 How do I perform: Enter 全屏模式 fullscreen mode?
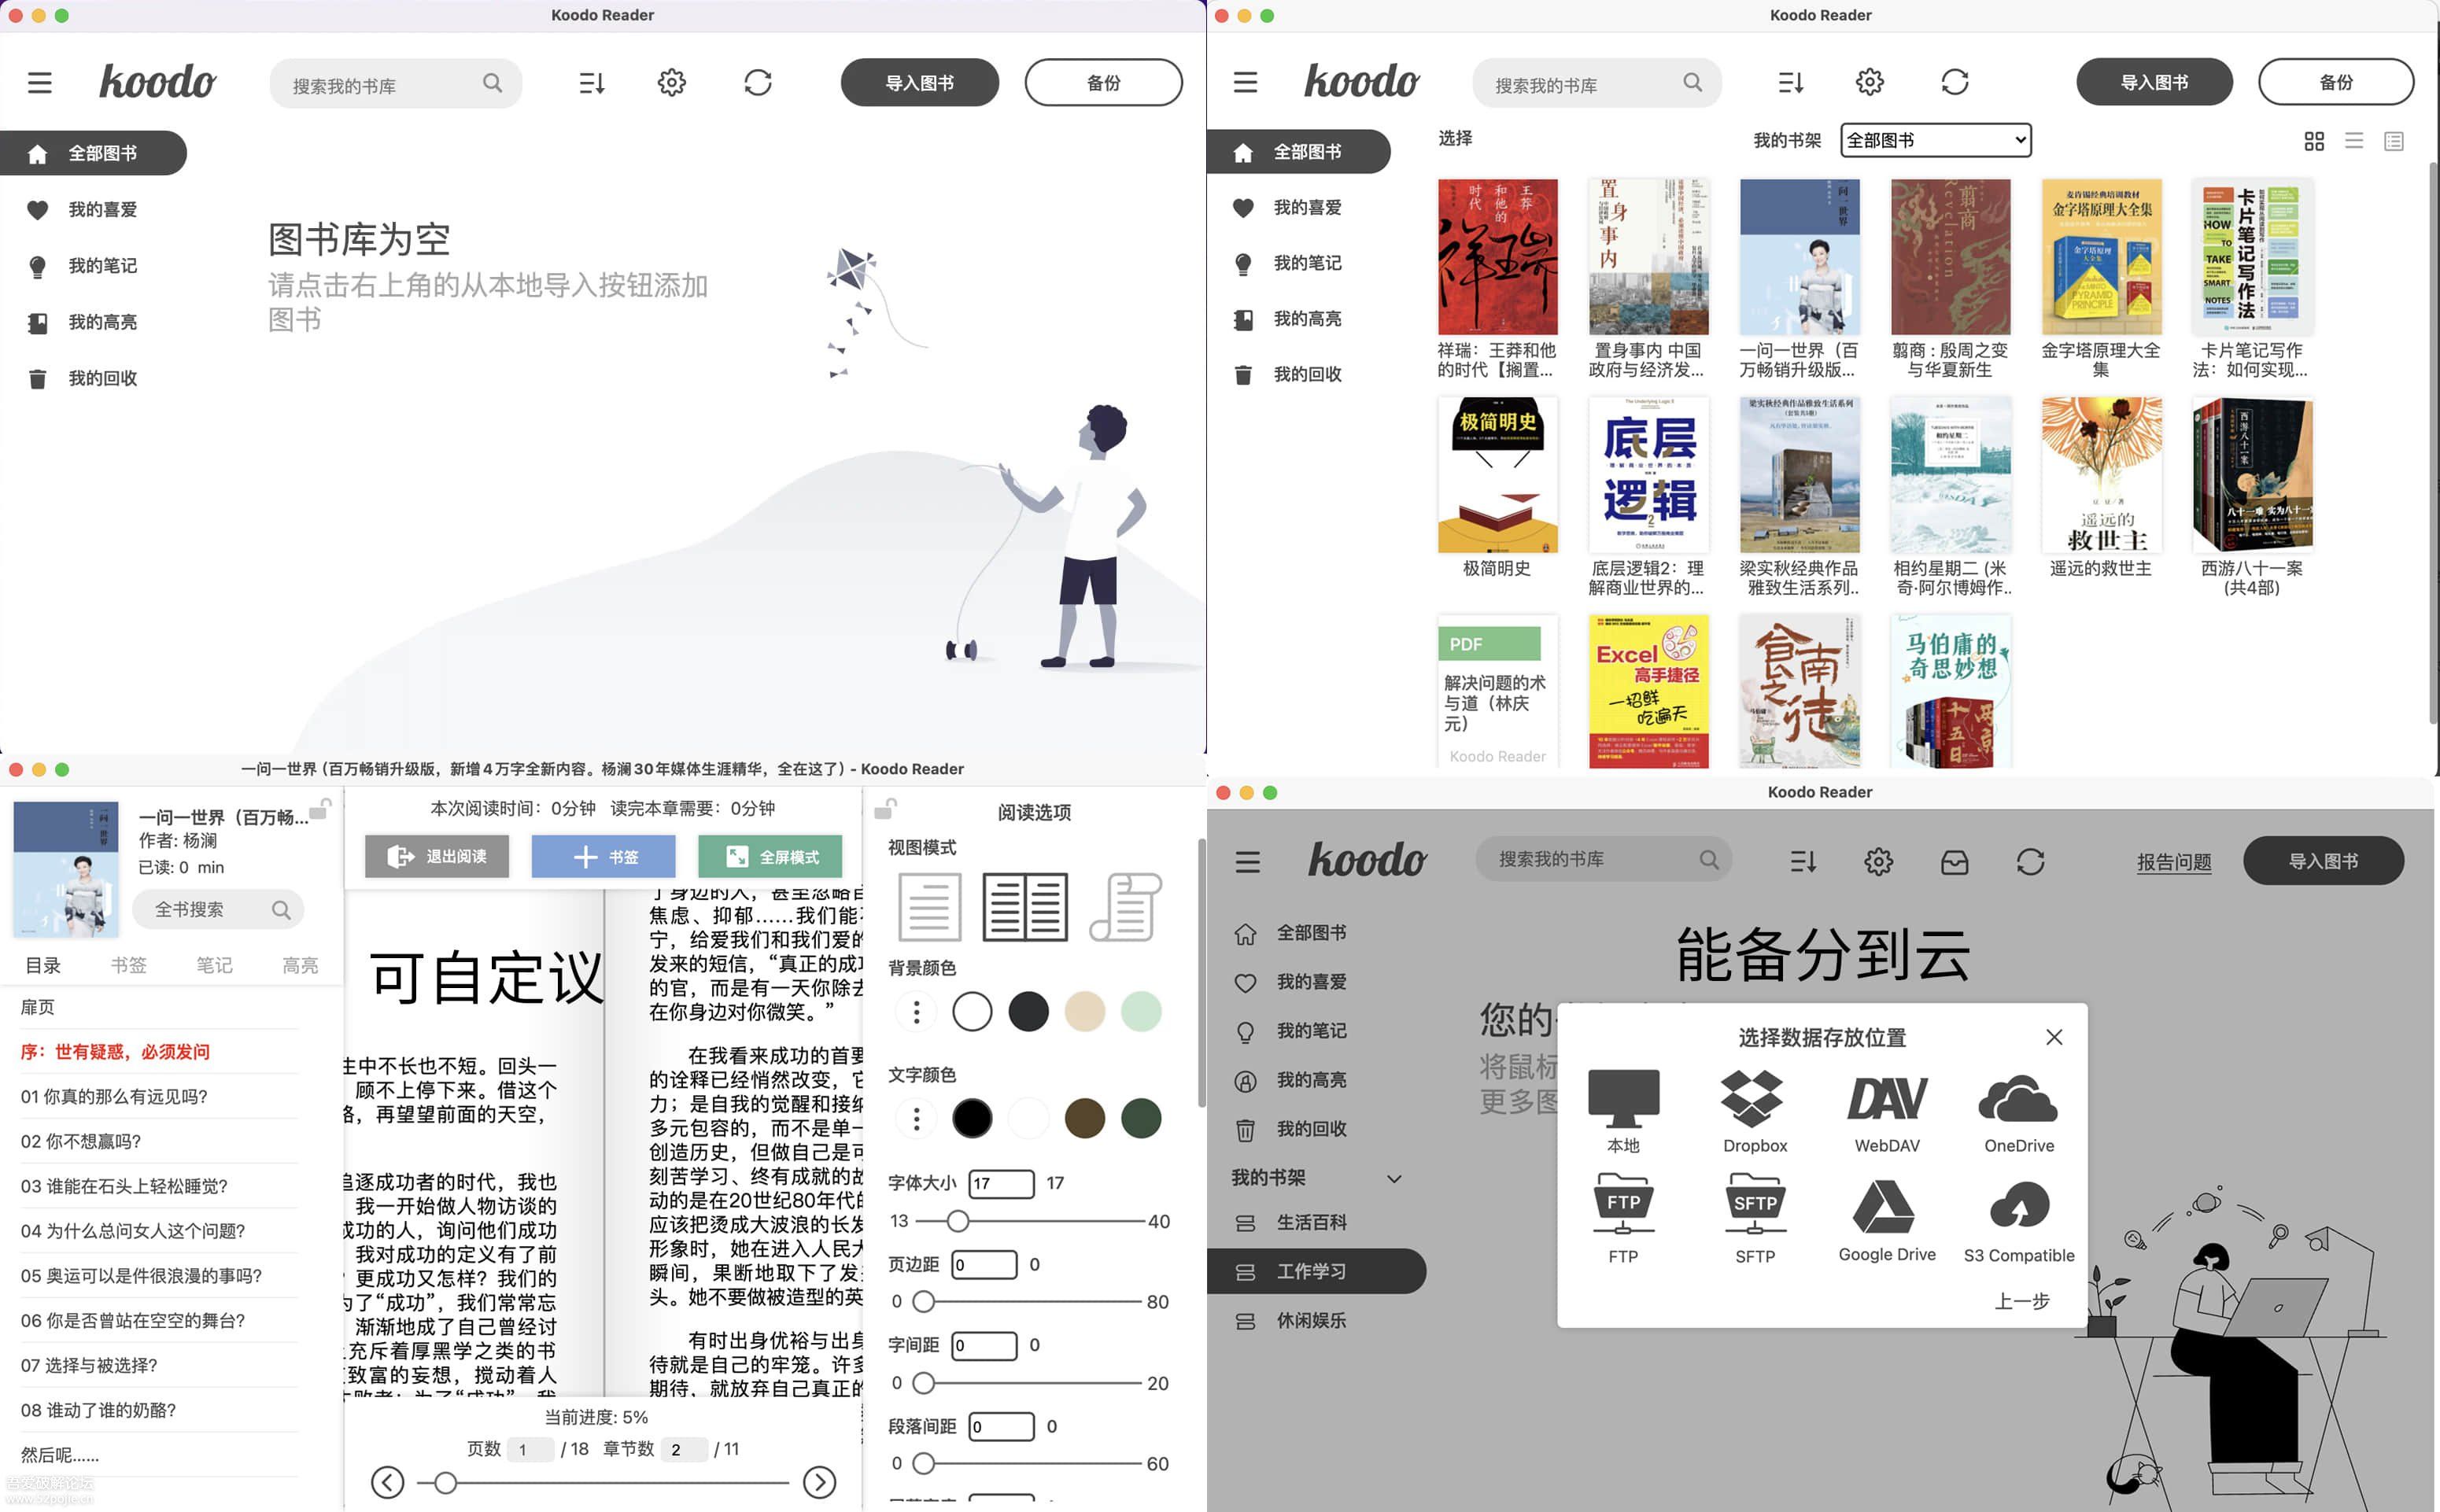(770, 856)
